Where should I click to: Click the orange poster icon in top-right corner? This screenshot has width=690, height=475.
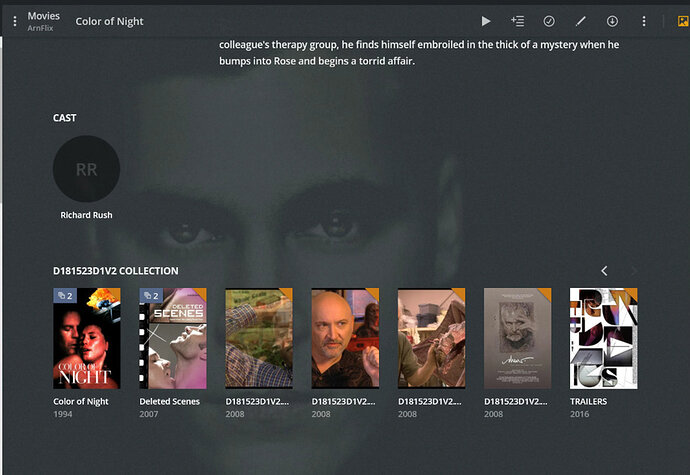pyautogui.click(x=683, y=21)
